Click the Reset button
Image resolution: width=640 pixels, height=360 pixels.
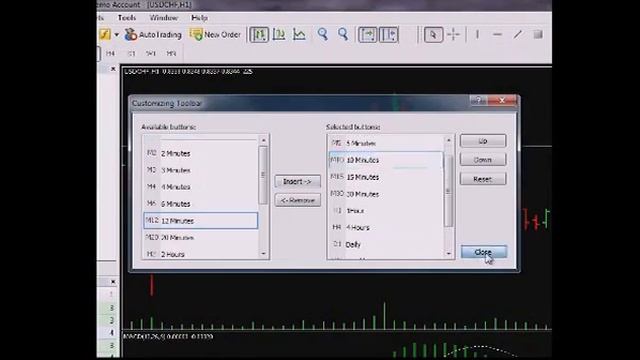[x=483, y=179]
